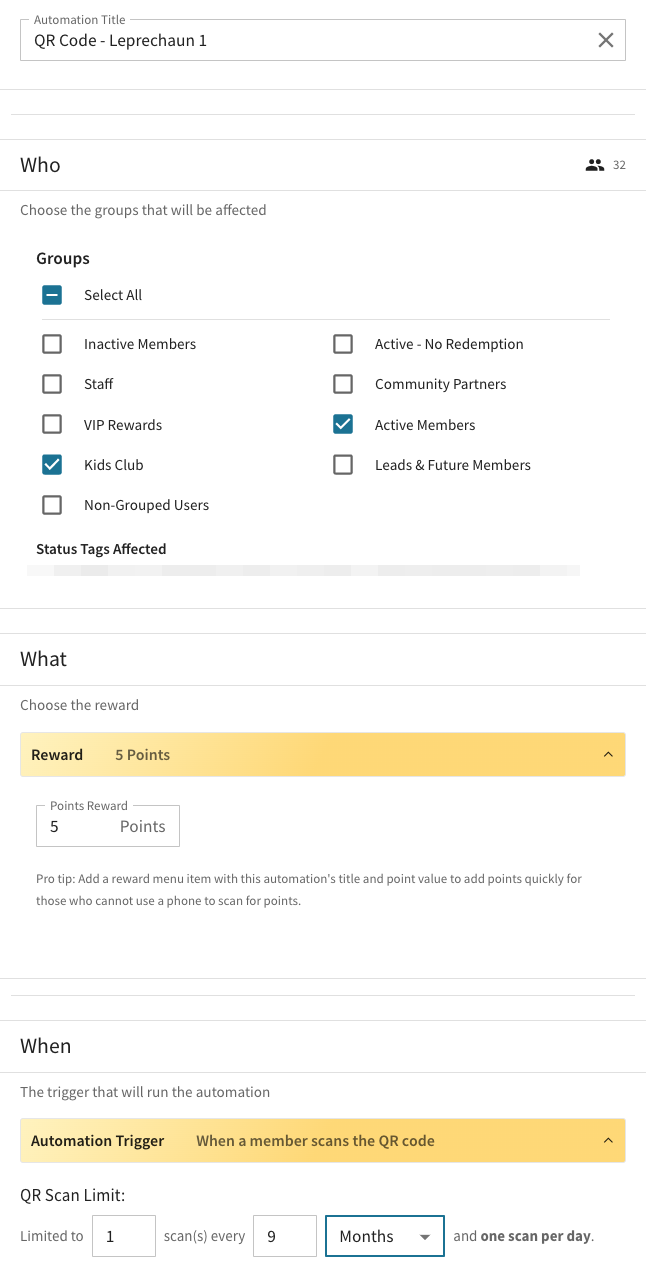
Task: Click the member count 32 text
Action: click(619, 165)
